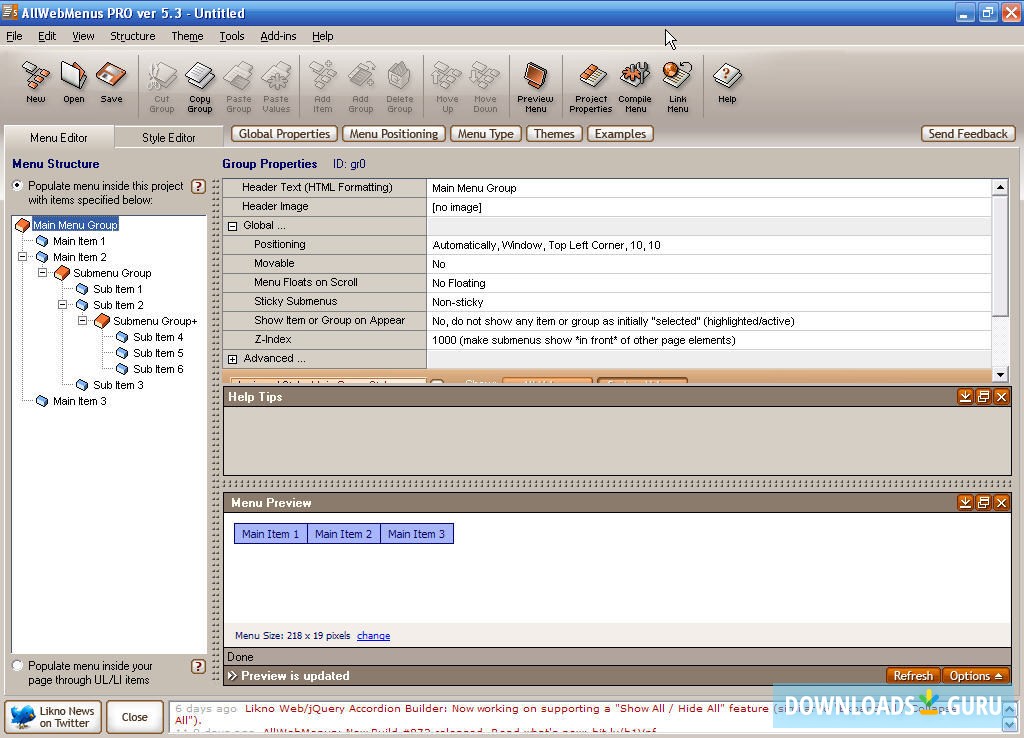Expand the Advanced properties section

[x=231, y=358]
